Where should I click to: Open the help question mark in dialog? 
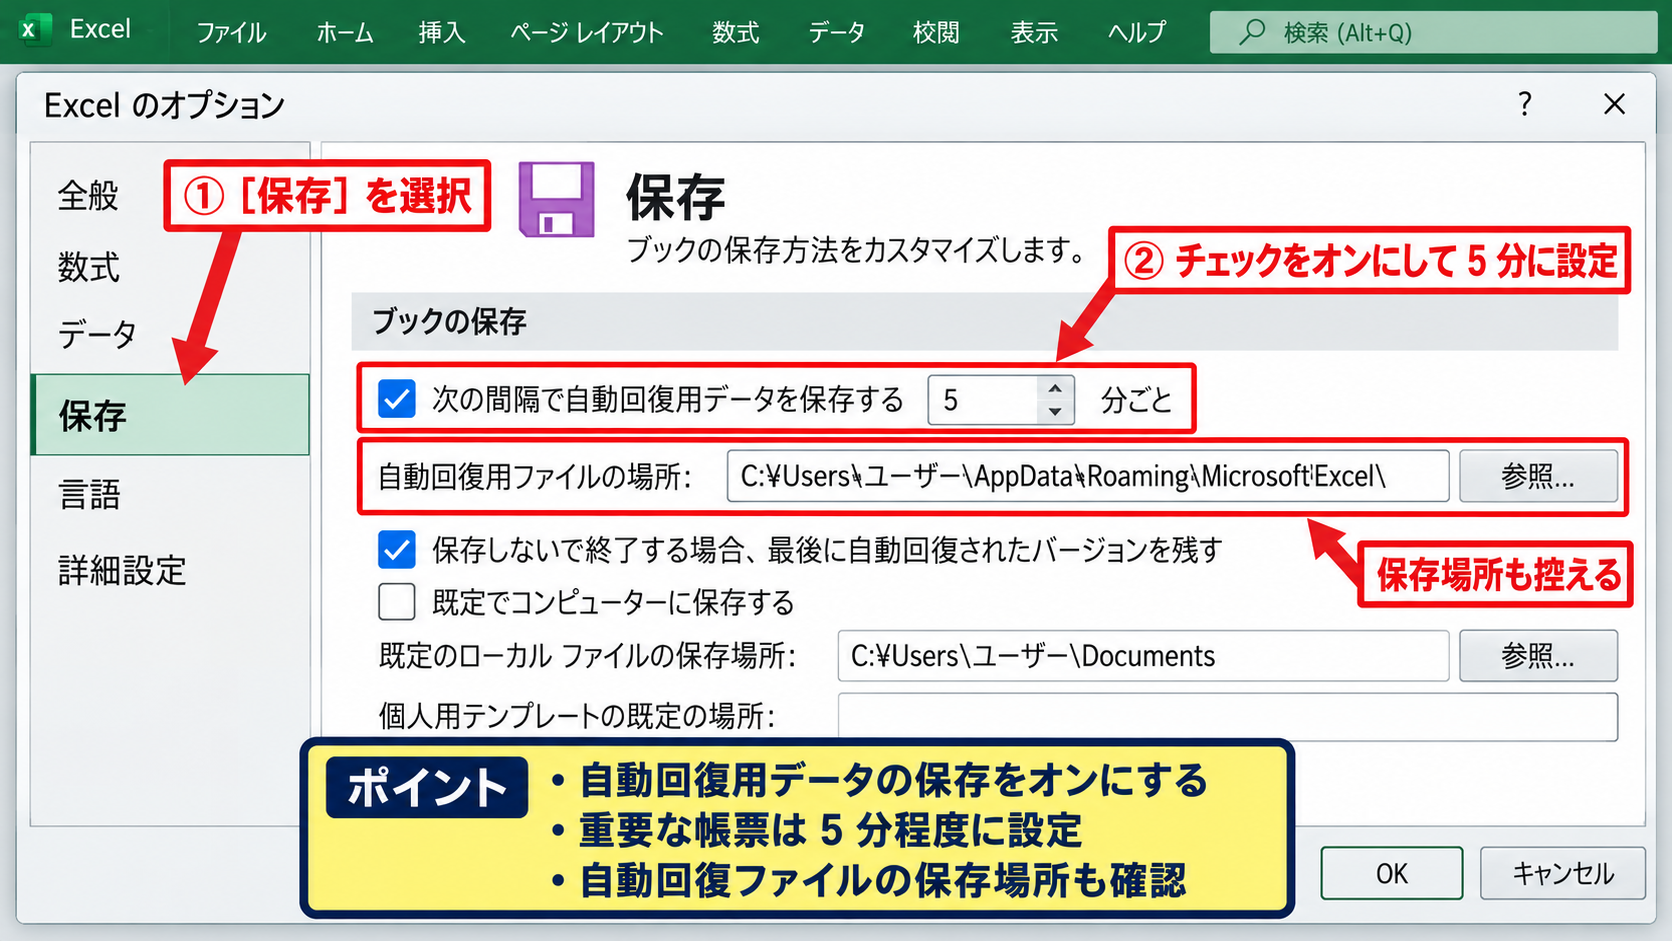1524,104
